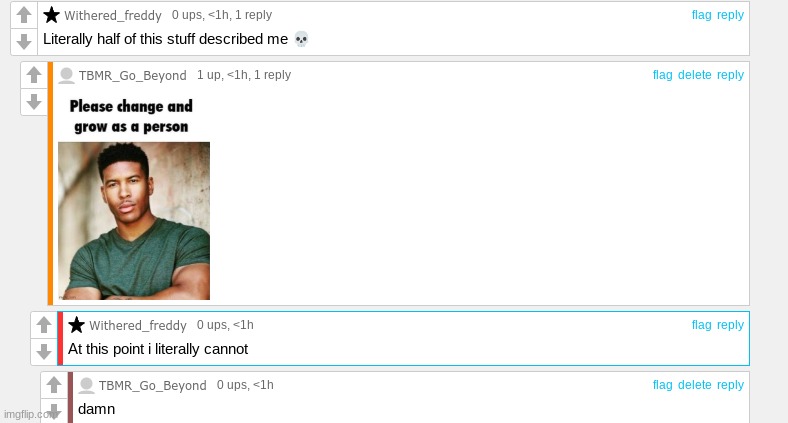Flag the "Please change and grow" comment
The height and width of the screenshot is (423, 788).
point(662,75)
